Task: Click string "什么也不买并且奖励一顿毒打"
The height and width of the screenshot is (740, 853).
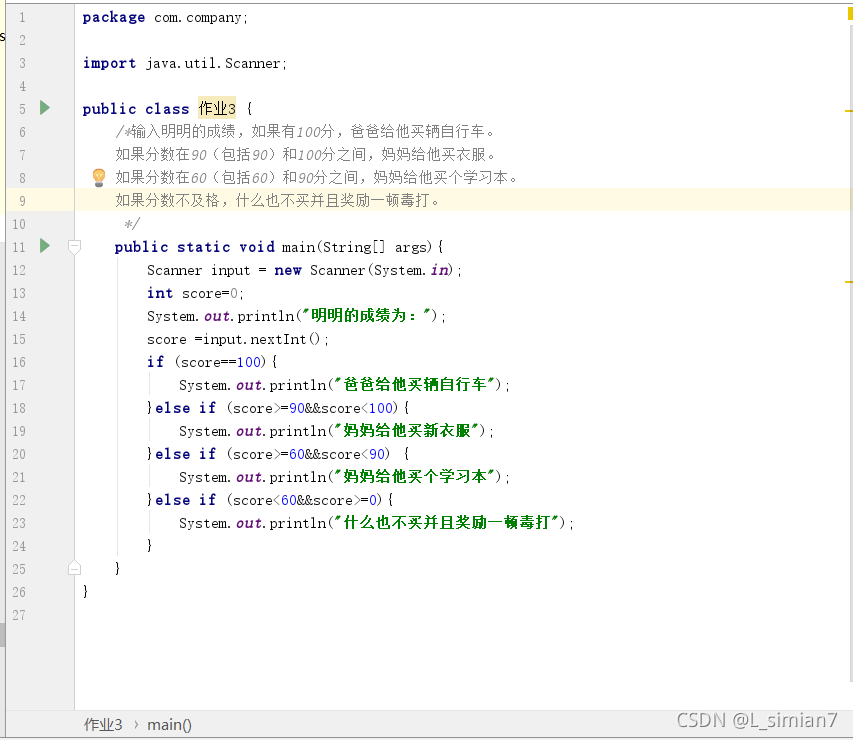Action: 447,522
